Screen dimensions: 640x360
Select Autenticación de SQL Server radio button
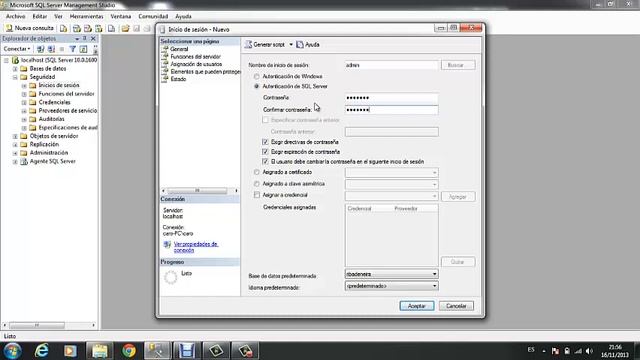[x=257, y=86]
